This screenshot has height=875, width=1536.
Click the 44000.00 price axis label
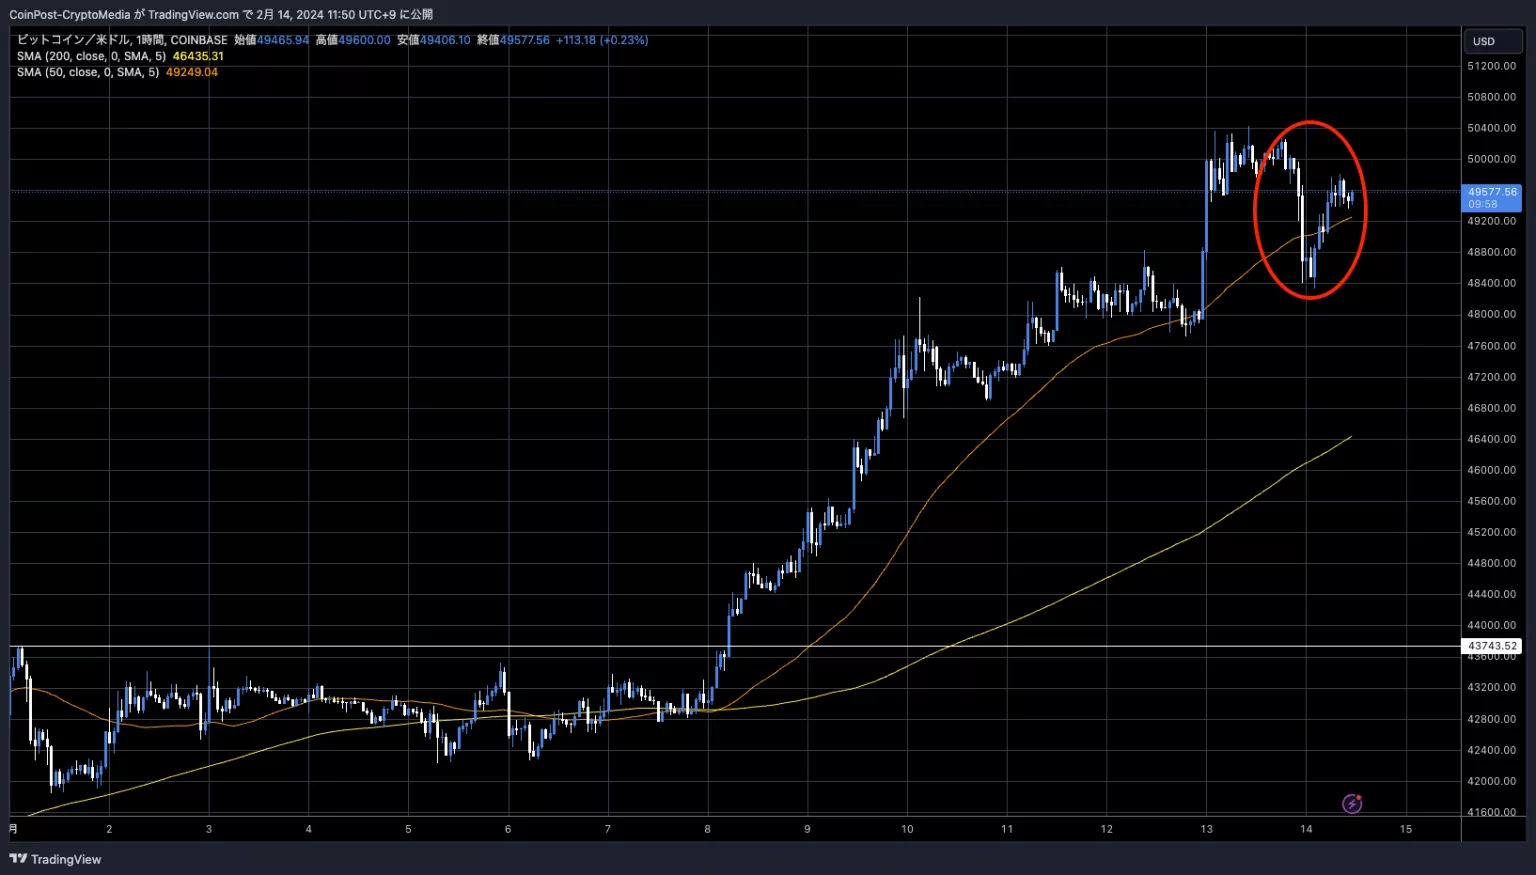coord(1491,625)
